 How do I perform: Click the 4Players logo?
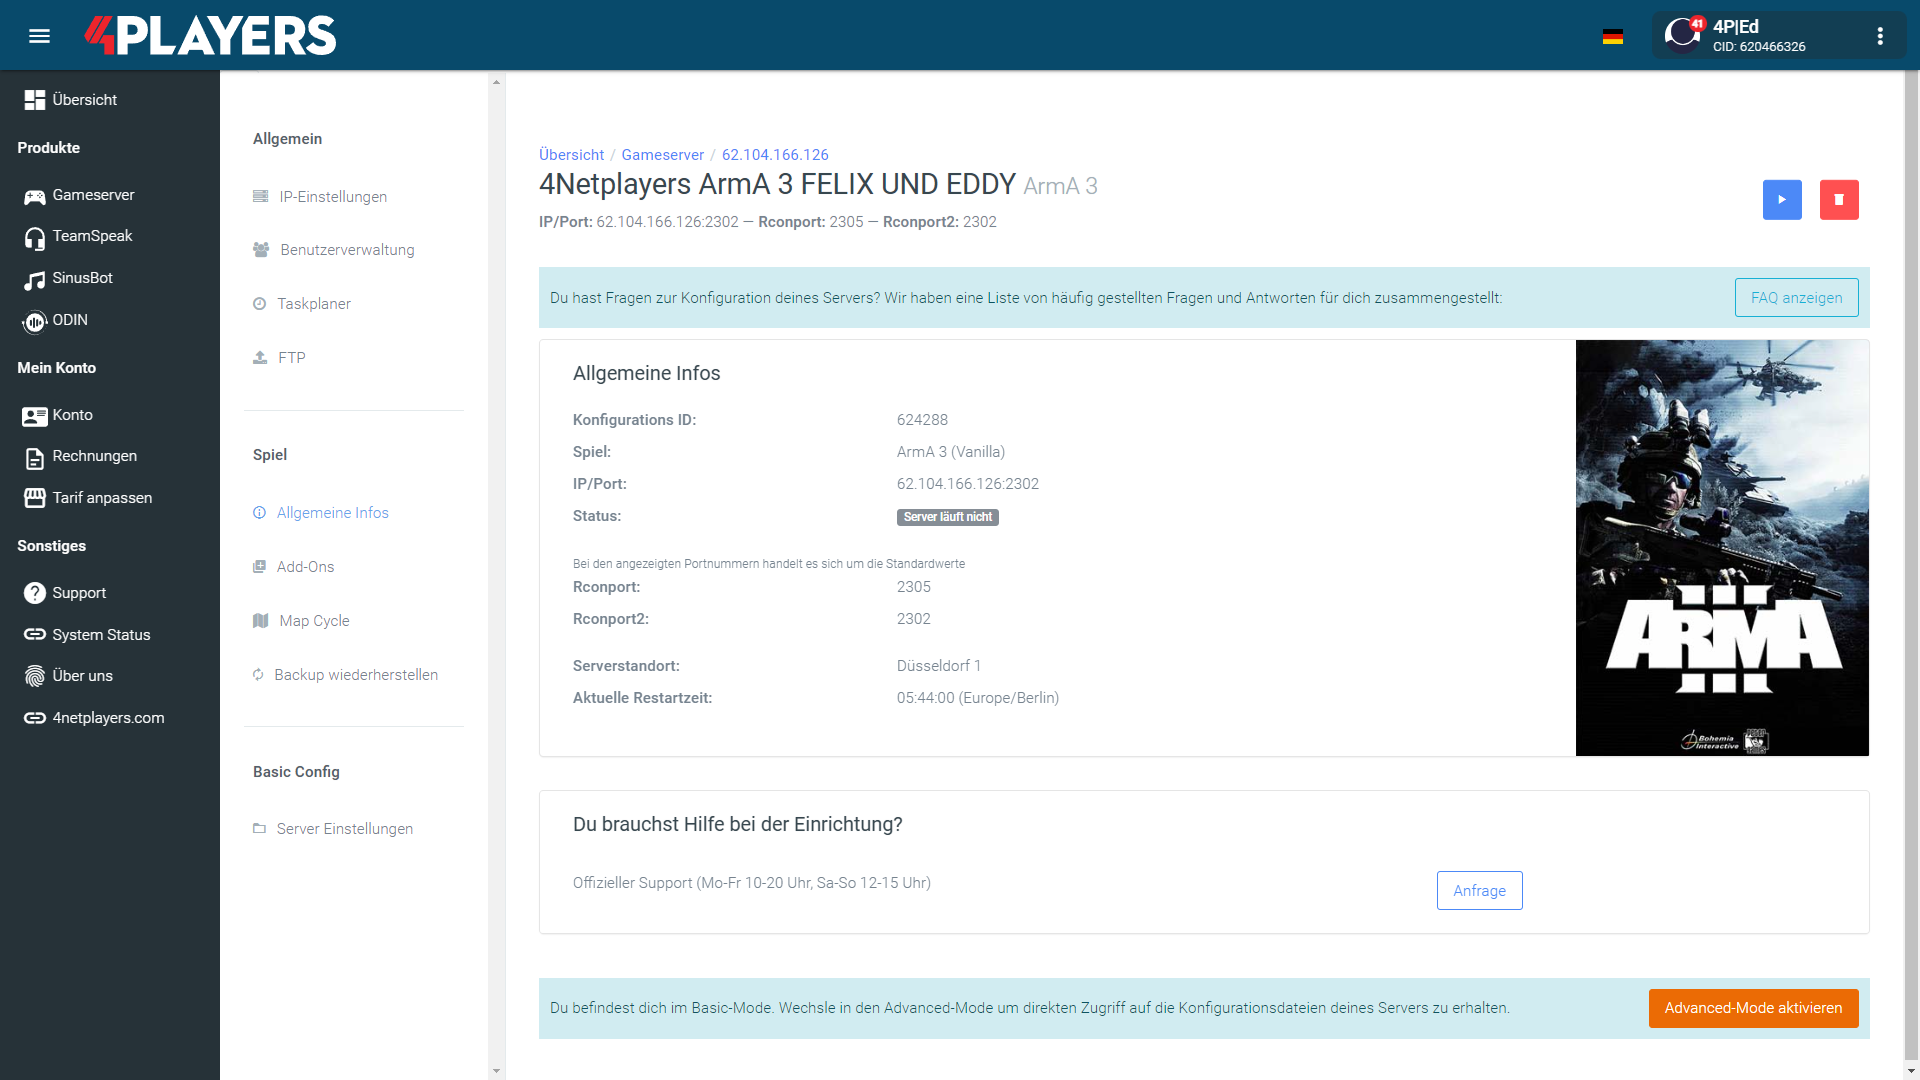click(x=211, y=35)
